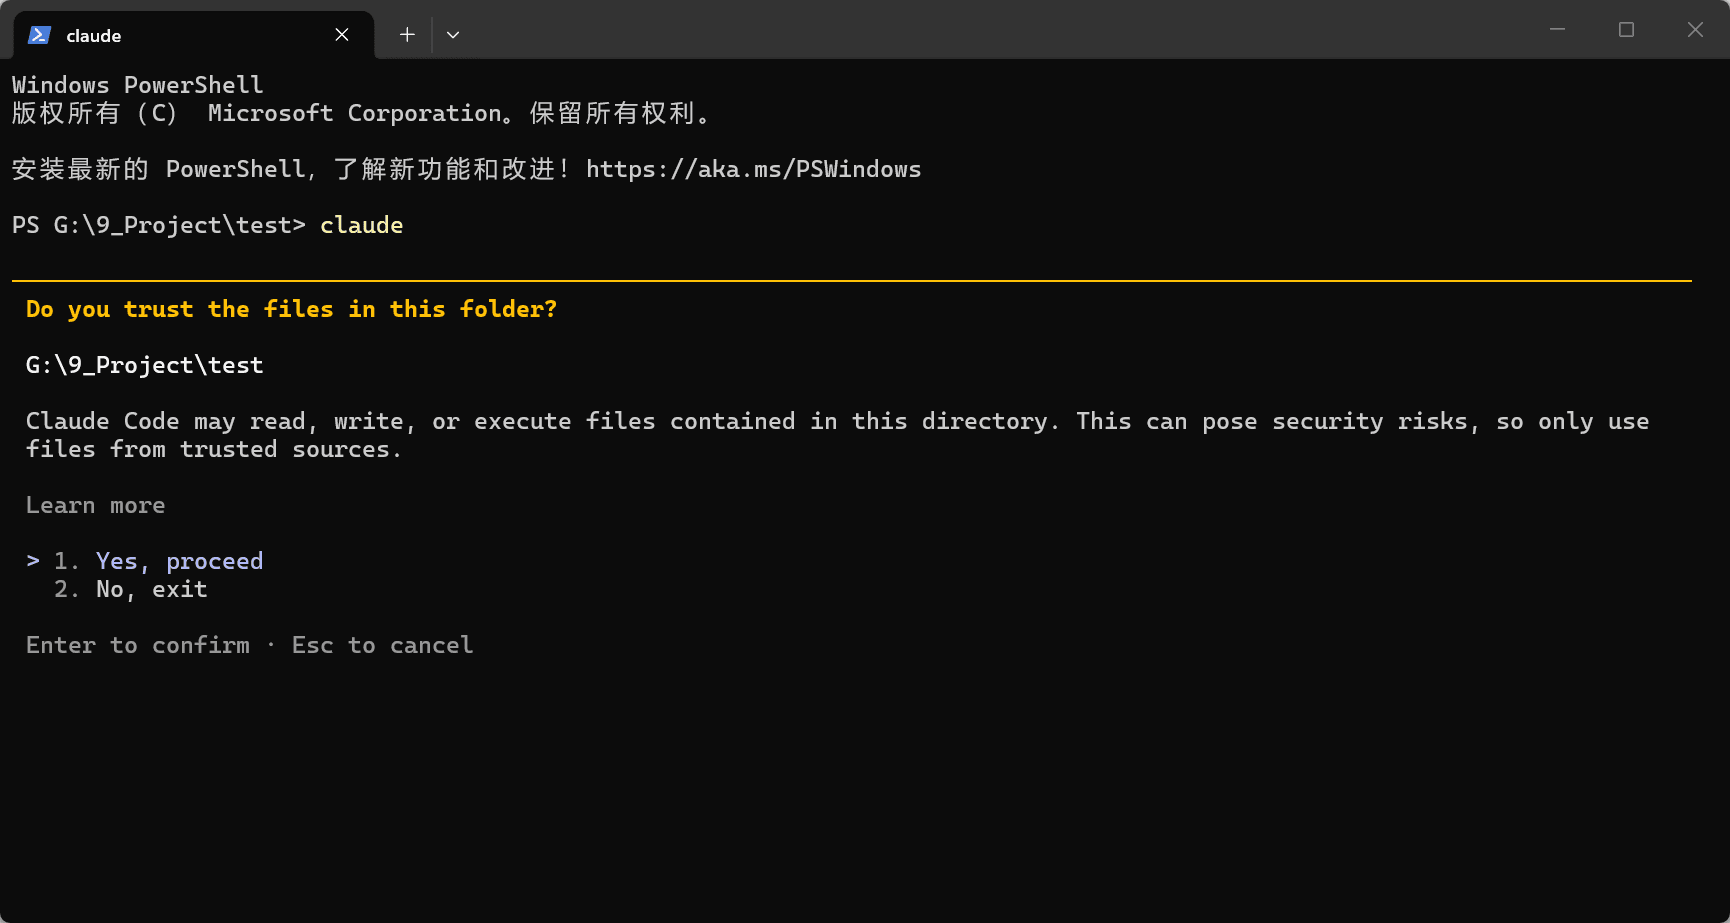Close the Windows Terminal window
Viewport: 1730px width, 923px height.
(1695, 30)
